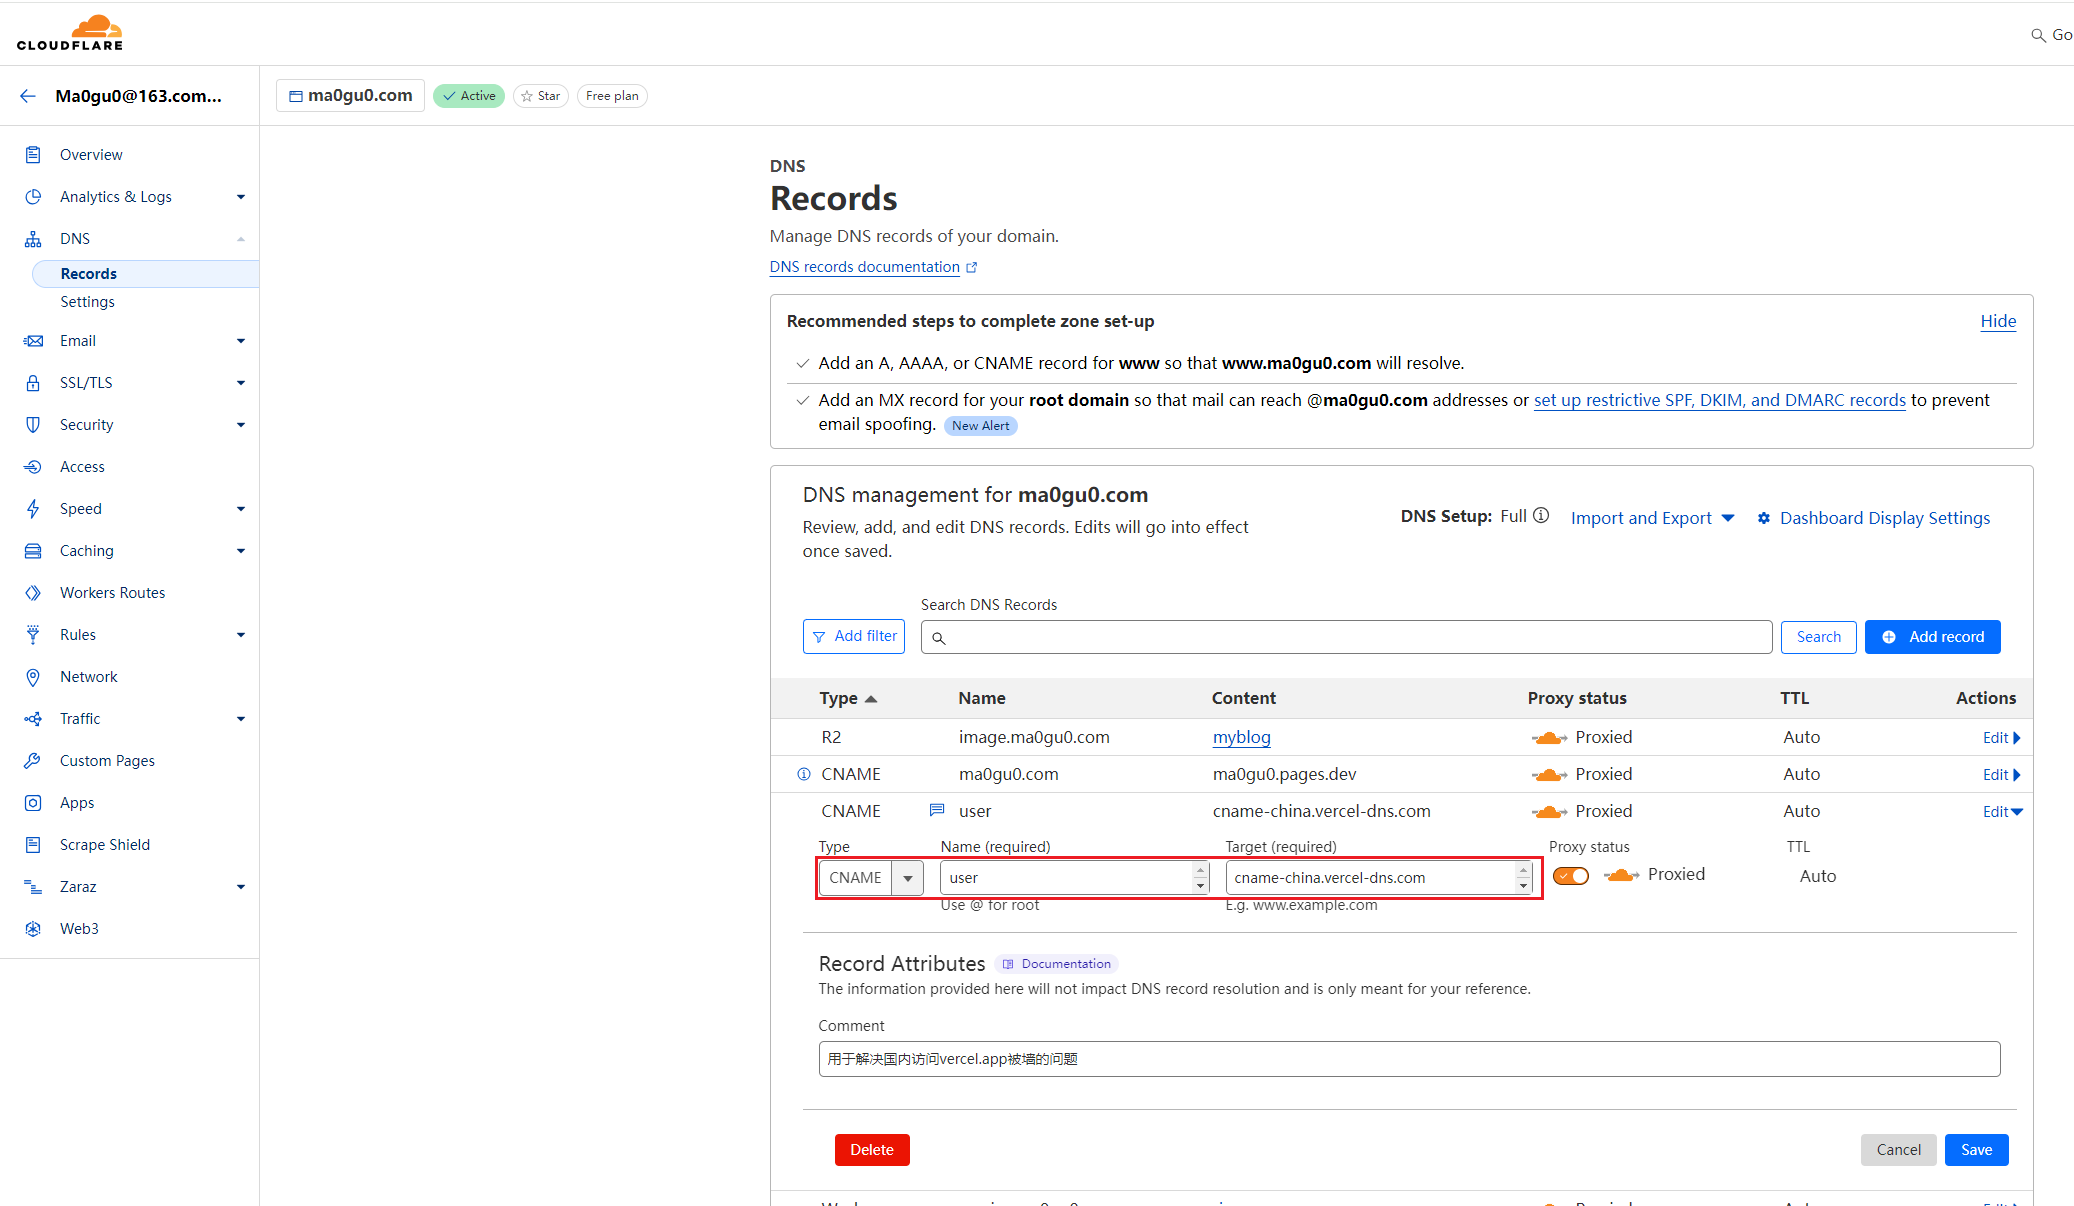Open the Overview page icon

pos(33,155)
